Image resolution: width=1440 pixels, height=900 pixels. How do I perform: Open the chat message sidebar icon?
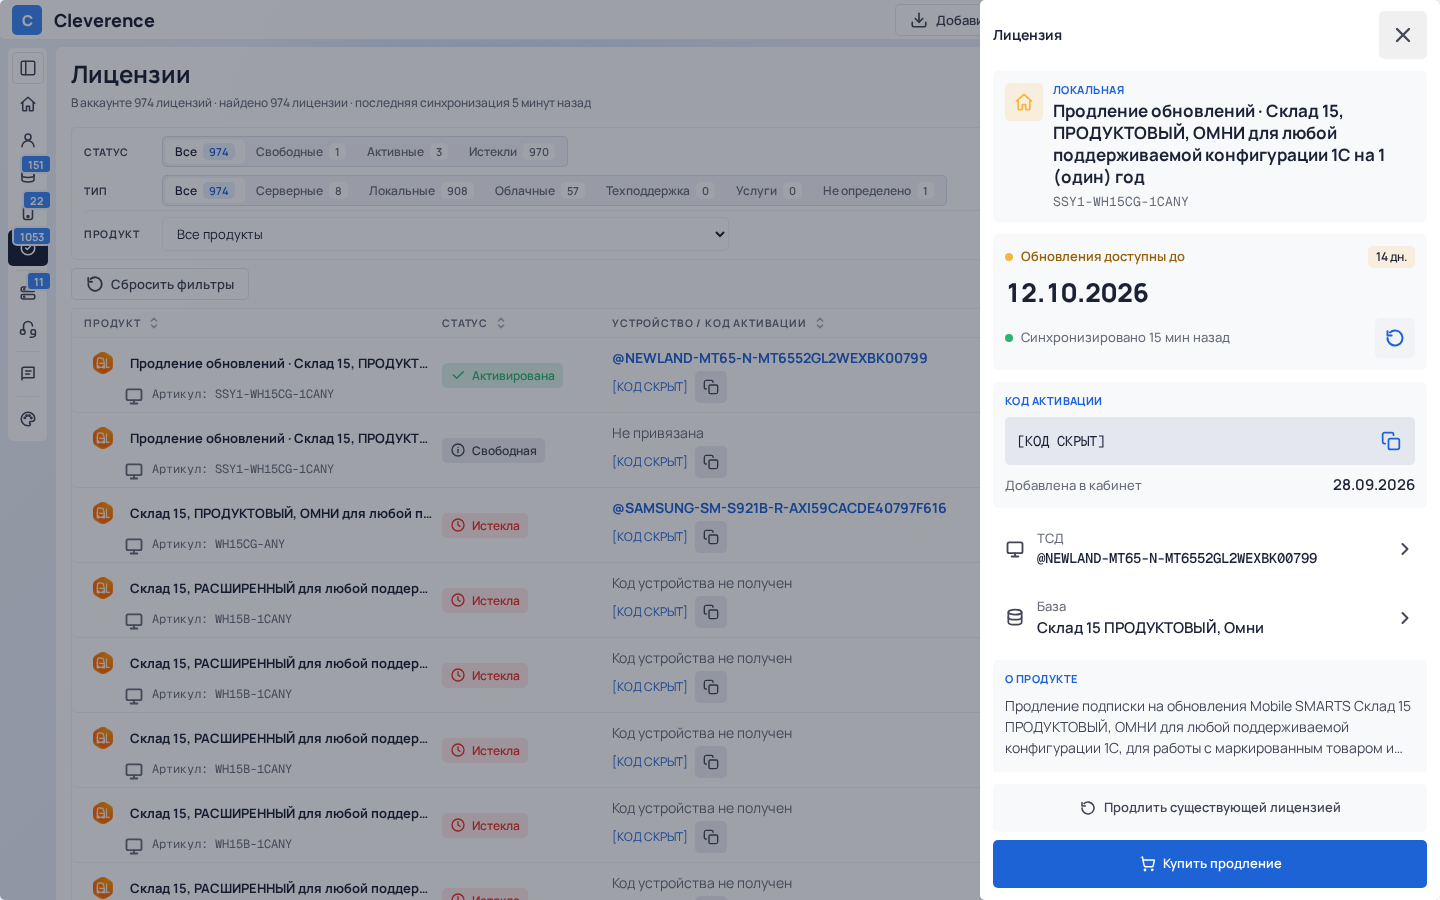coord(28,373)
